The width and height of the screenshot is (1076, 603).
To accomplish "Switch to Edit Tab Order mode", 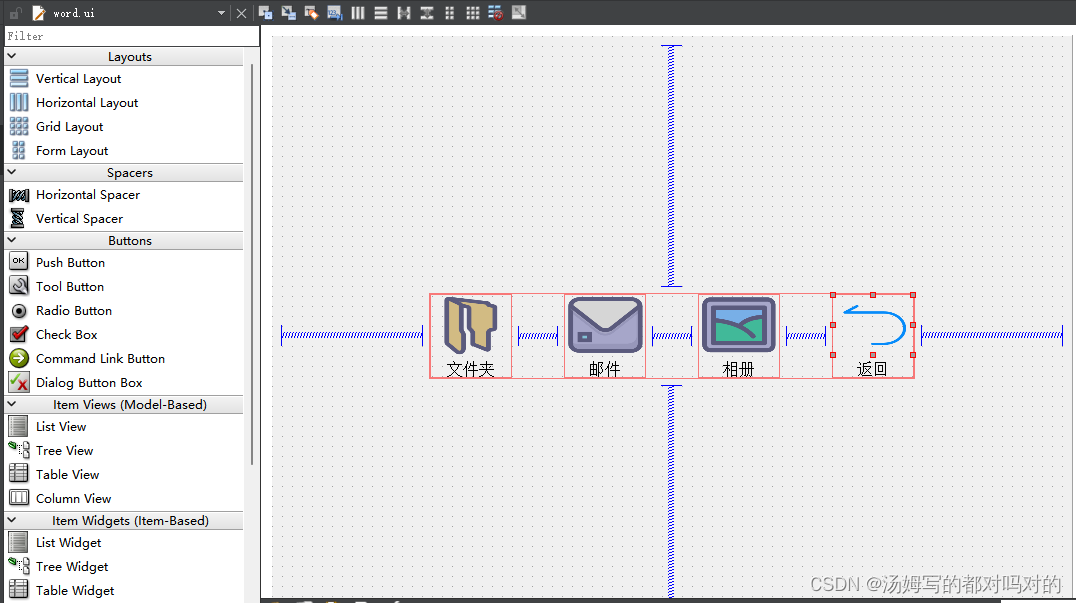I will [335, 12].
